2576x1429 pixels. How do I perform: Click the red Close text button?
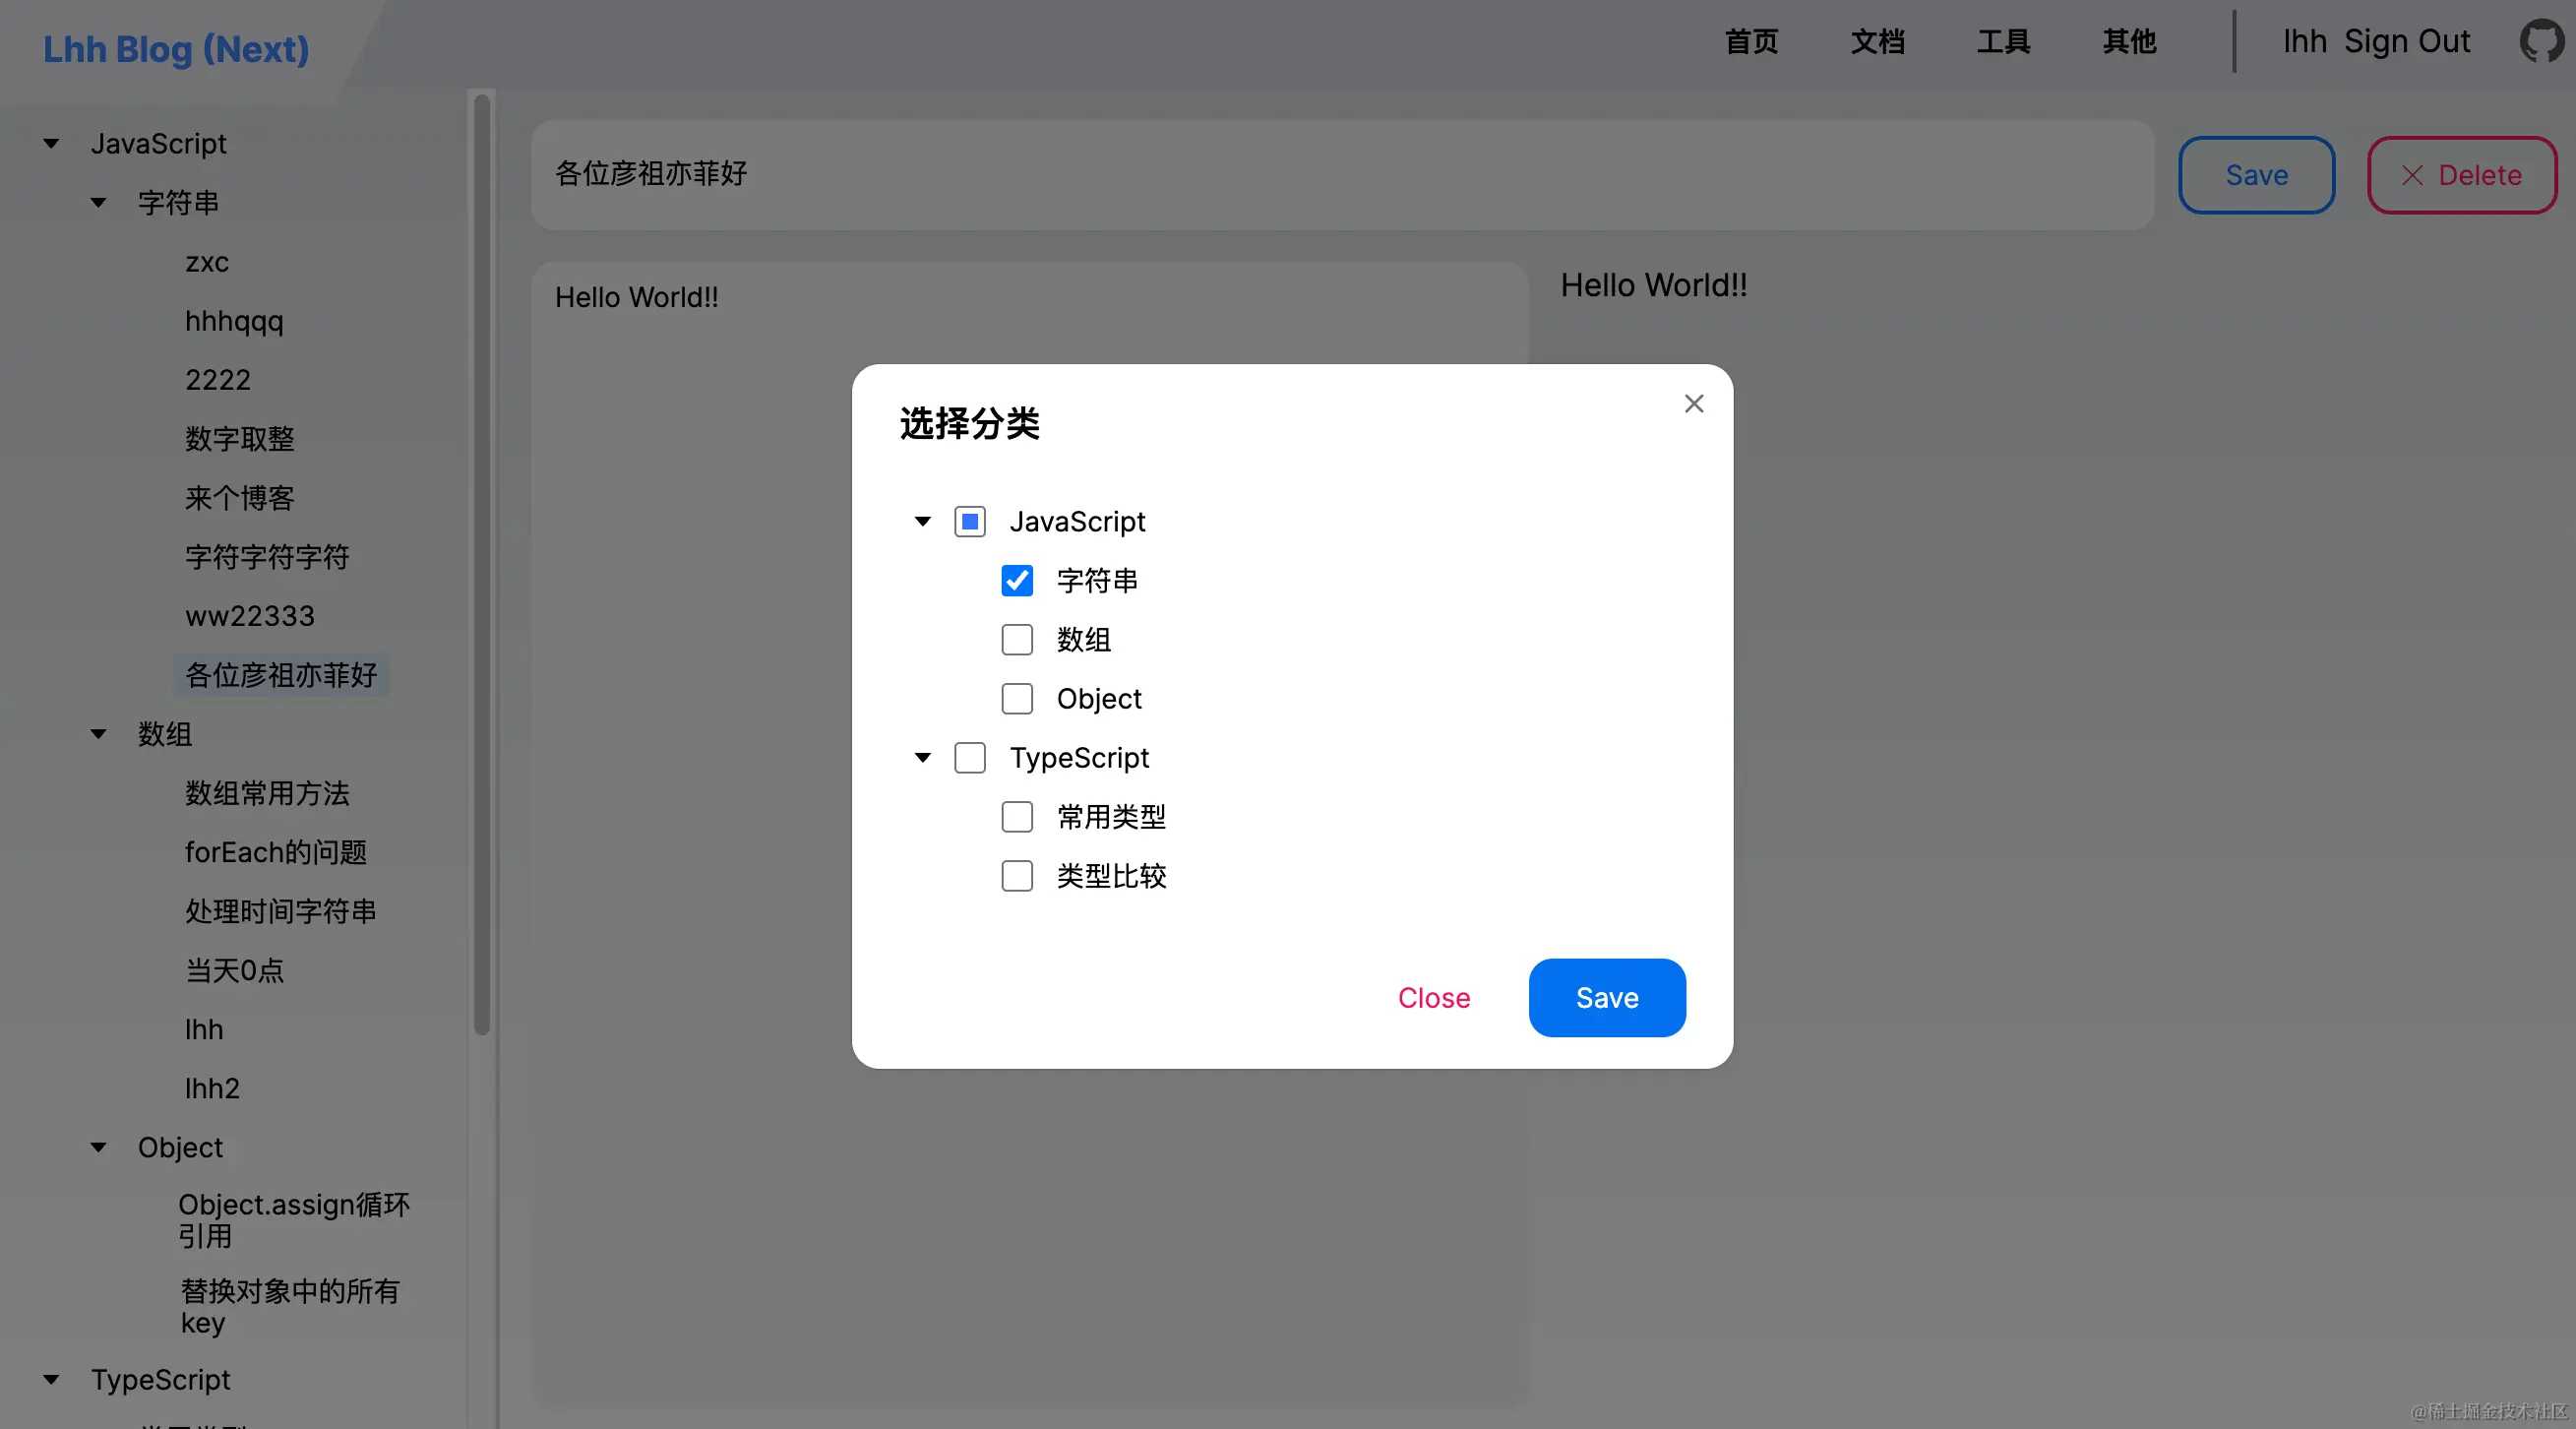click(x=1433, y=998)
